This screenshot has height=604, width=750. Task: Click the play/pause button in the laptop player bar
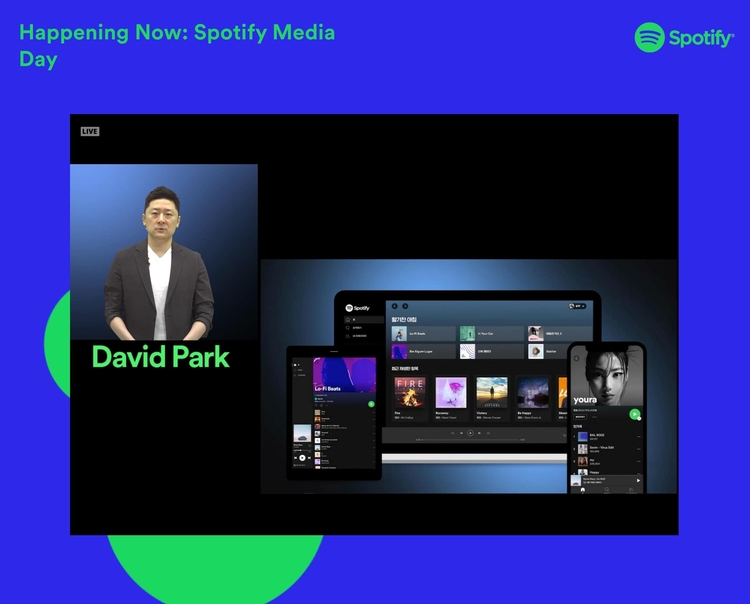pyautogui.click(x=470, y=433)
